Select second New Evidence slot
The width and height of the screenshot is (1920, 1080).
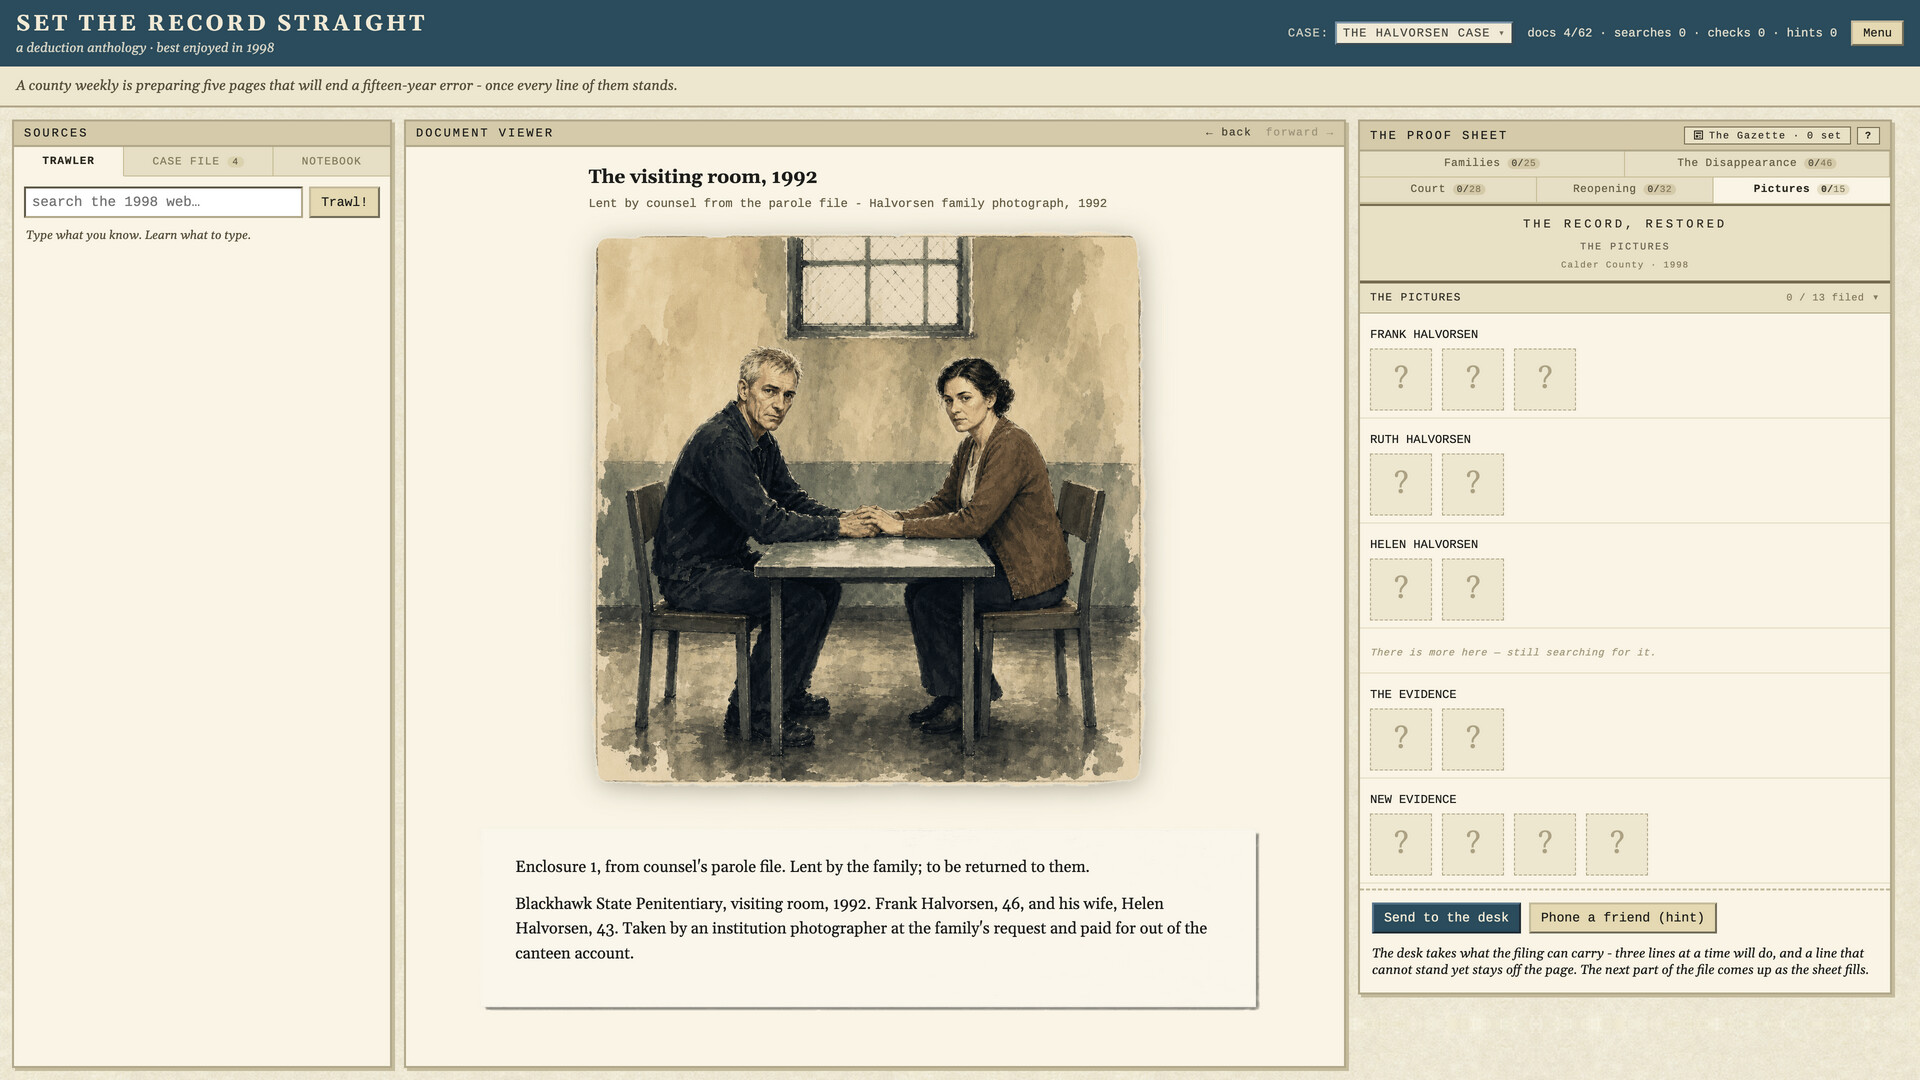(x=1472, y=844)
